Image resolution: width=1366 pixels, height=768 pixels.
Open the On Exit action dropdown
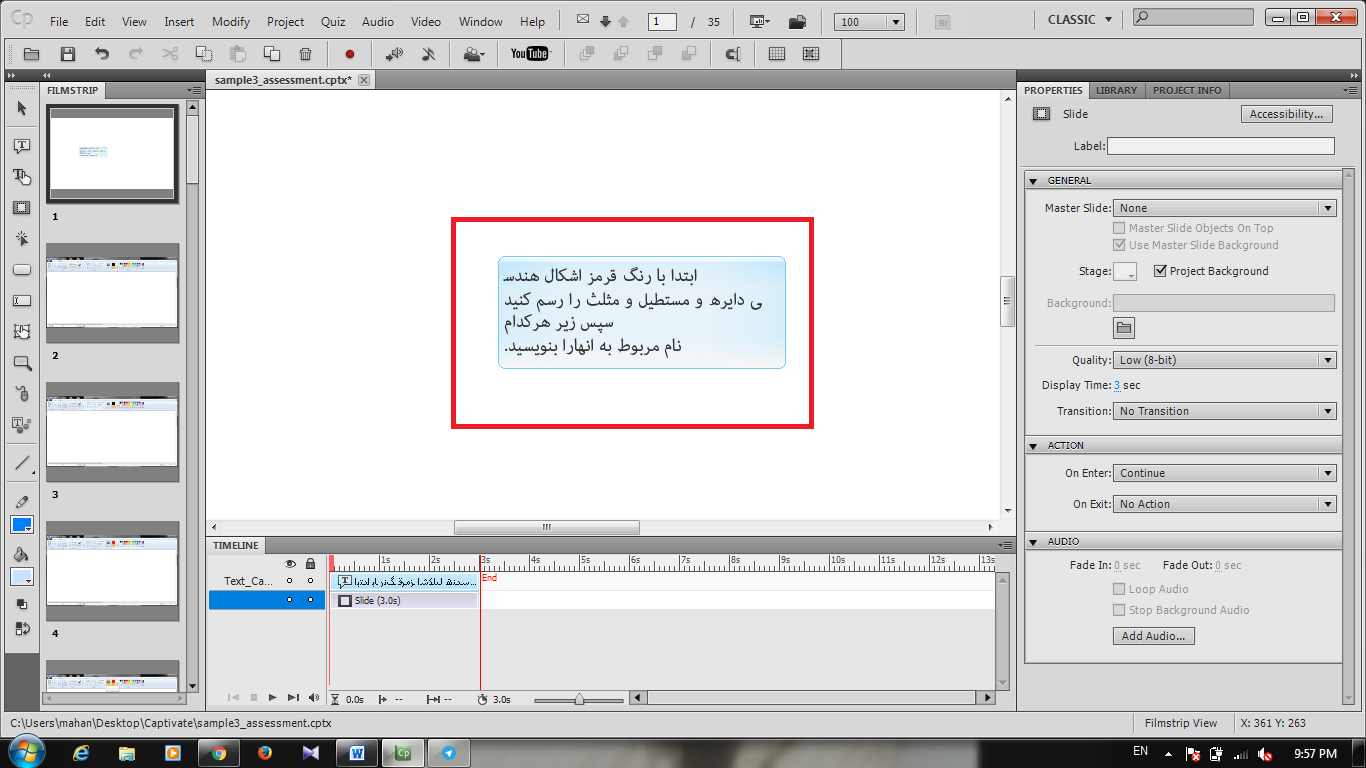point(1225,504)
